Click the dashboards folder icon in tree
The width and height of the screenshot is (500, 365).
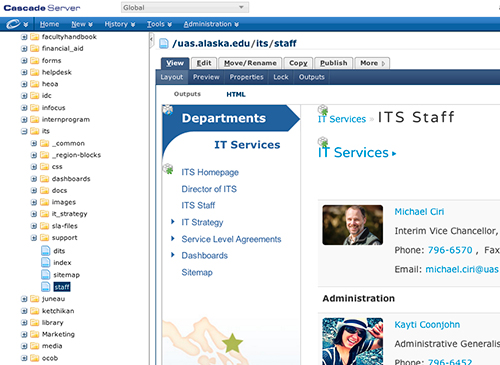pos(44,179)
